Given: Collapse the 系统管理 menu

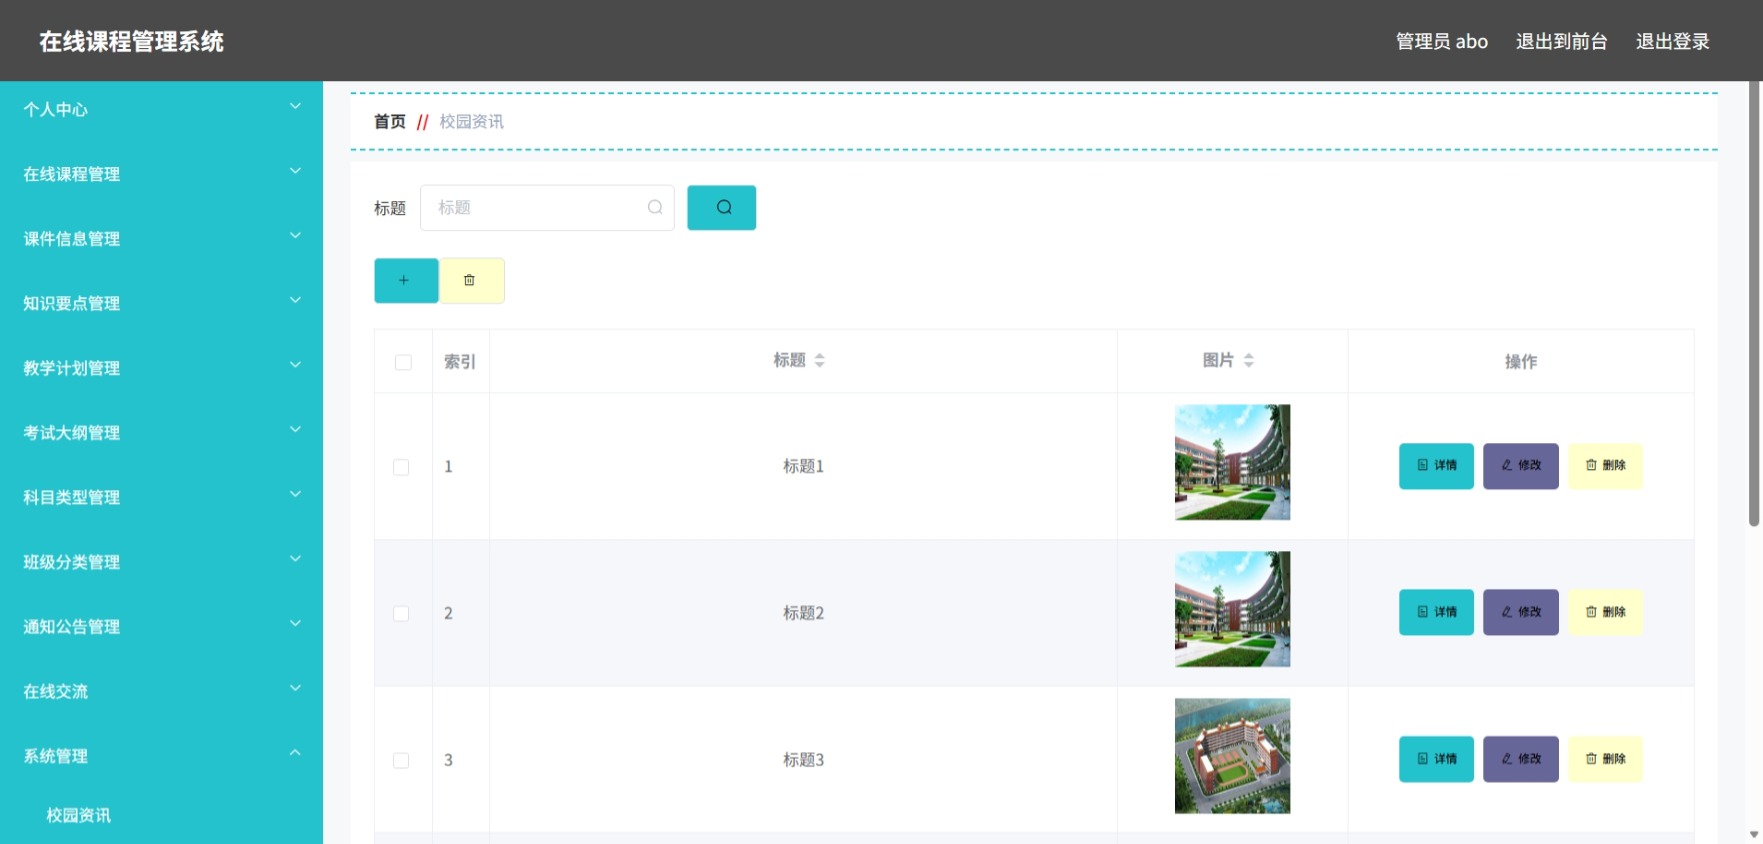Looking at the screenshot, I should click(x=161, y=756).
